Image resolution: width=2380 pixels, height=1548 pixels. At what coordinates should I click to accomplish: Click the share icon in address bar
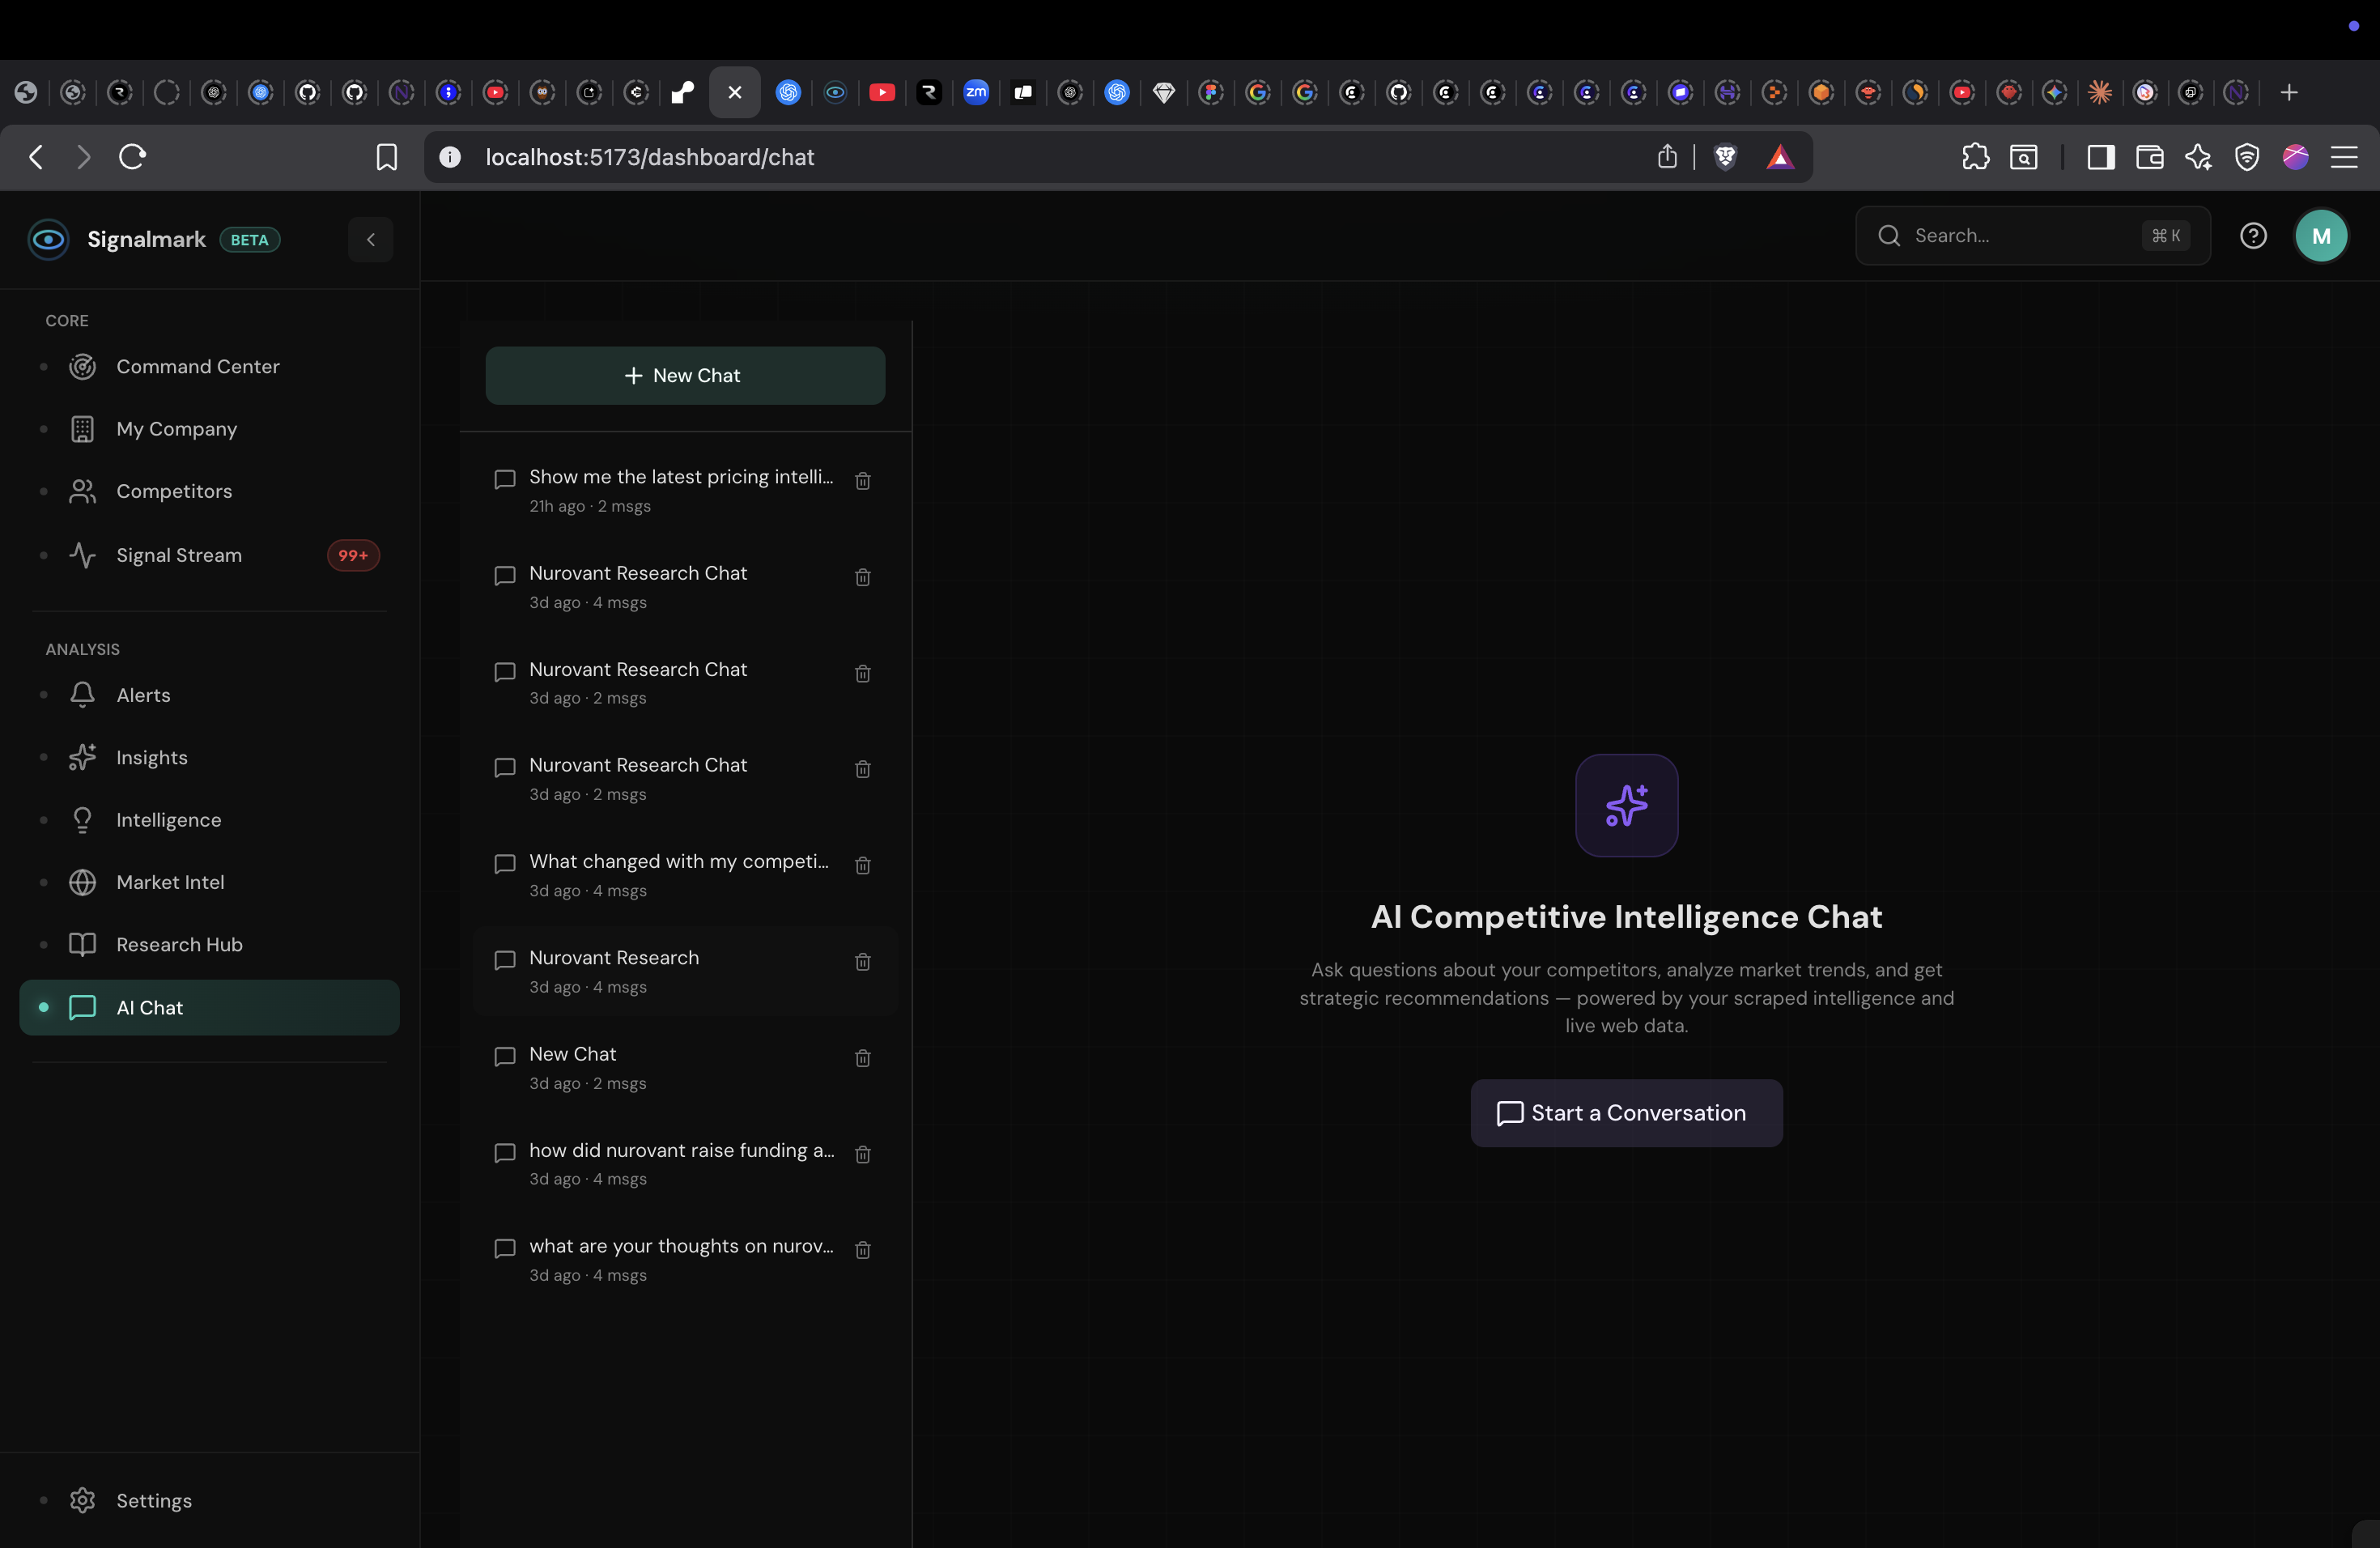click(1666, 157)
